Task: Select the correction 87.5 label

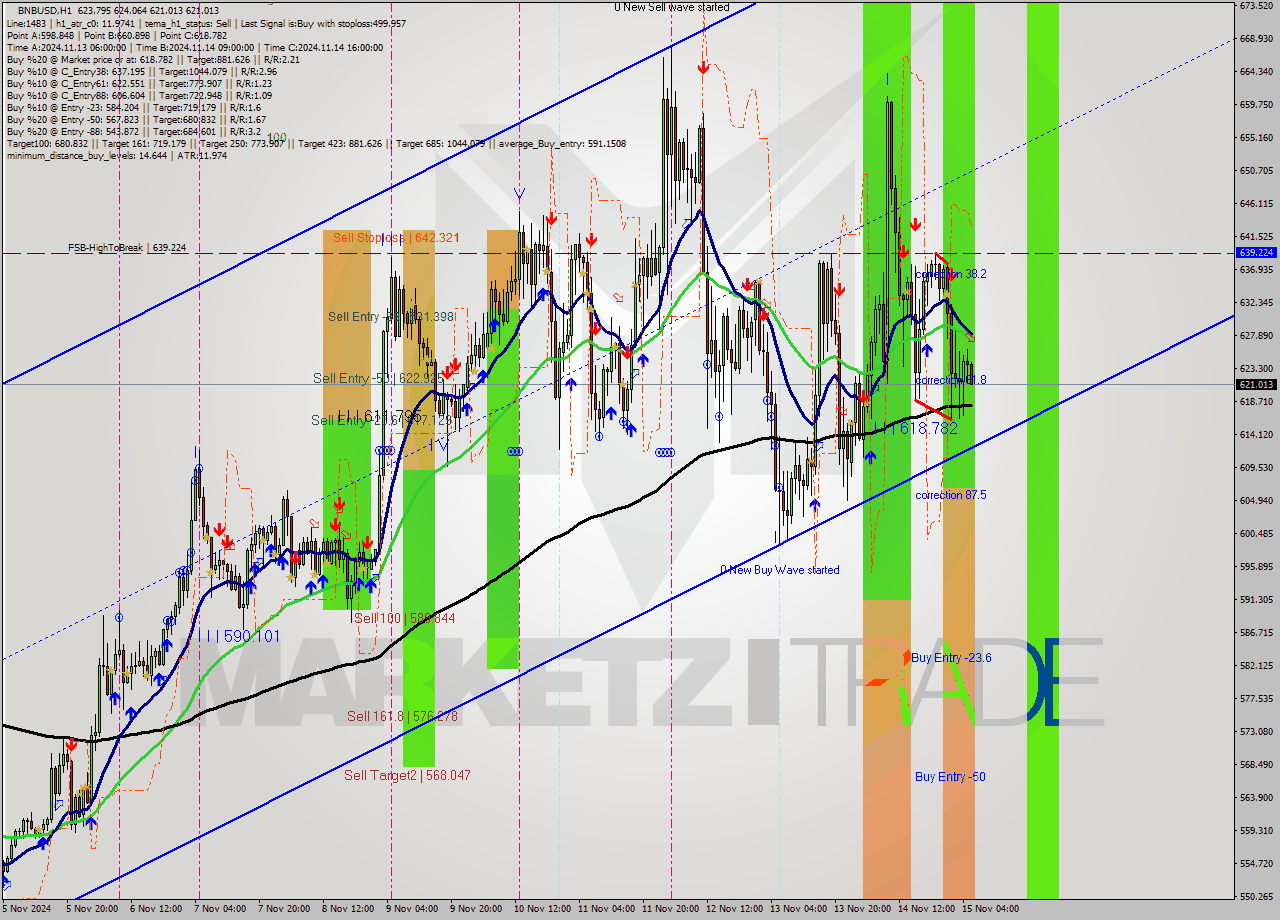Action: [951, 495]
